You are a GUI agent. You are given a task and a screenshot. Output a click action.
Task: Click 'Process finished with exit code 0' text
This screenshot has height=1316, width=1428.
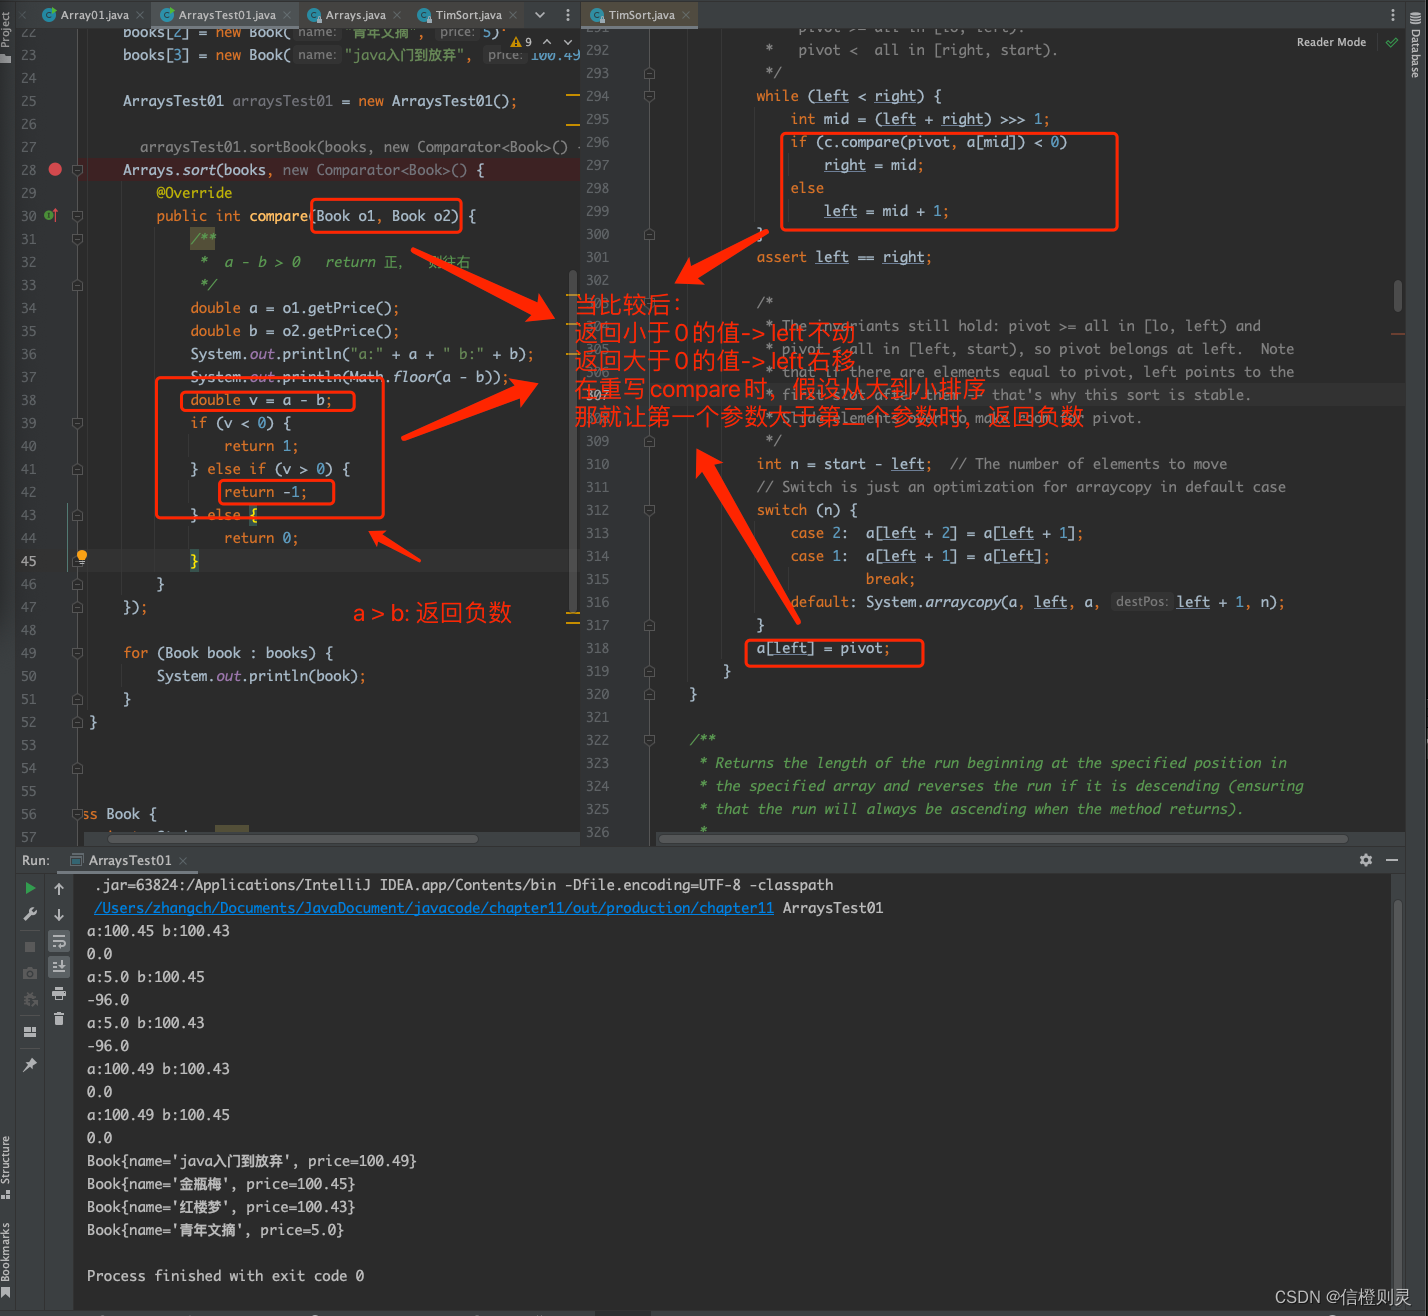click(x=225, y=1276)
